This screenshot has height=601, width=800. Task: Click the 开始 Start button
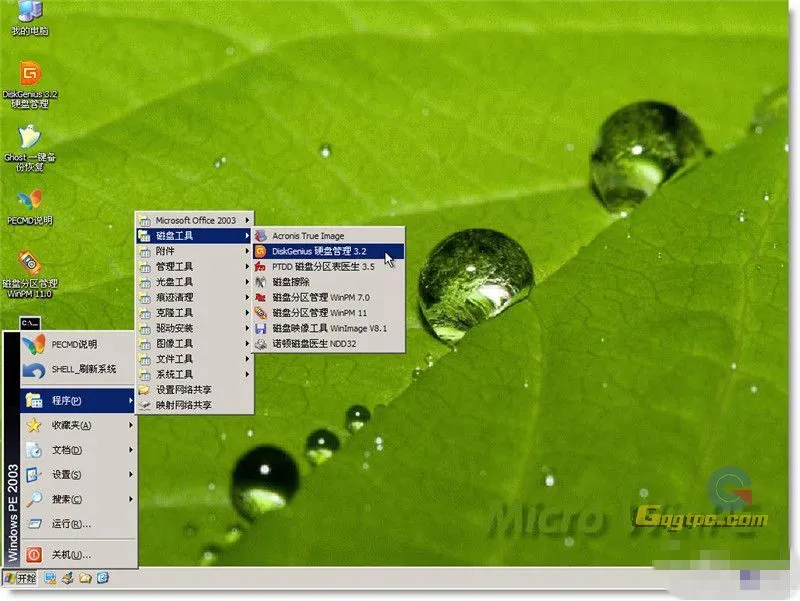point(23,577)
